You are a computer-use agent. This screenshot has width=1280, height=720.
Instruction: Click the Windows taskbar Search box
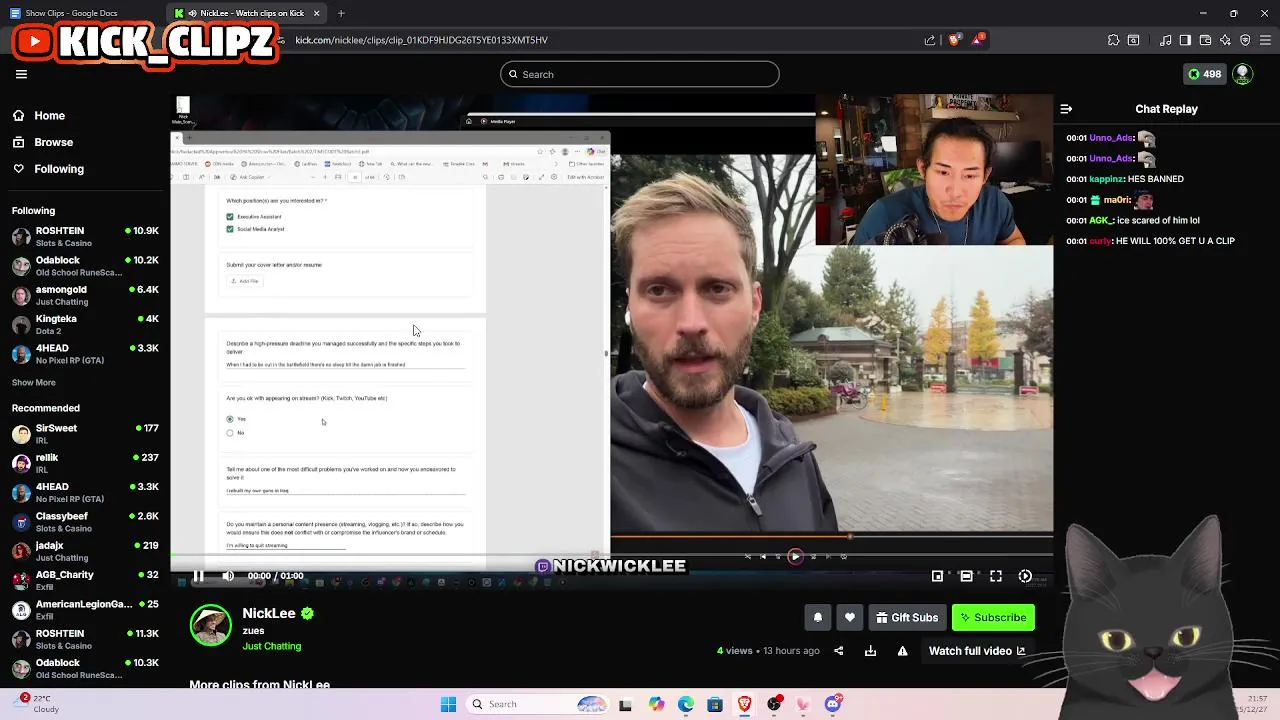539,704
